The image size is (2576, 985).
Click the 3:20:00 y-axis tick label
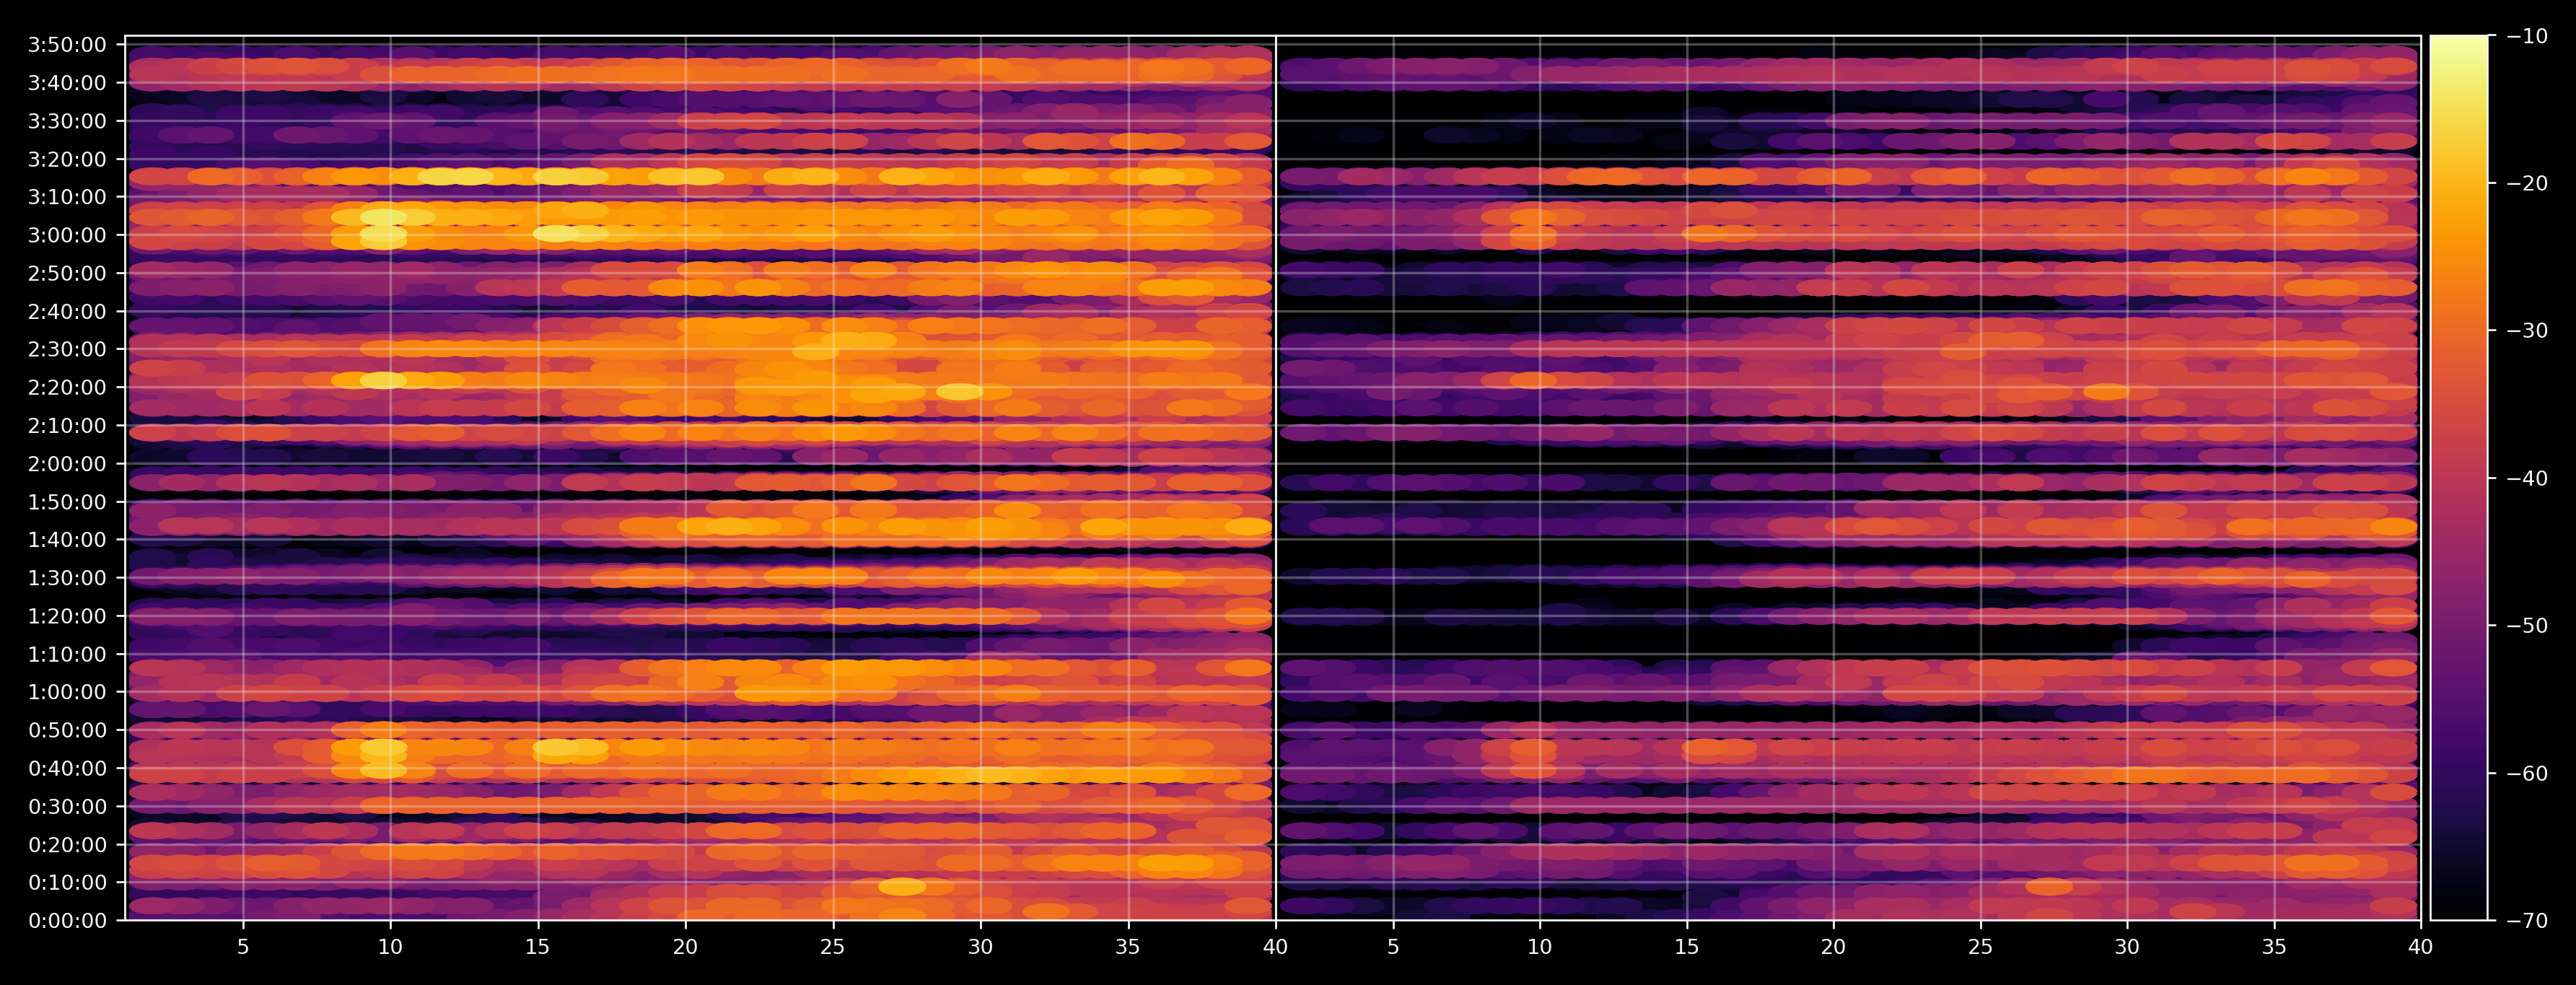tap(67, 159)
